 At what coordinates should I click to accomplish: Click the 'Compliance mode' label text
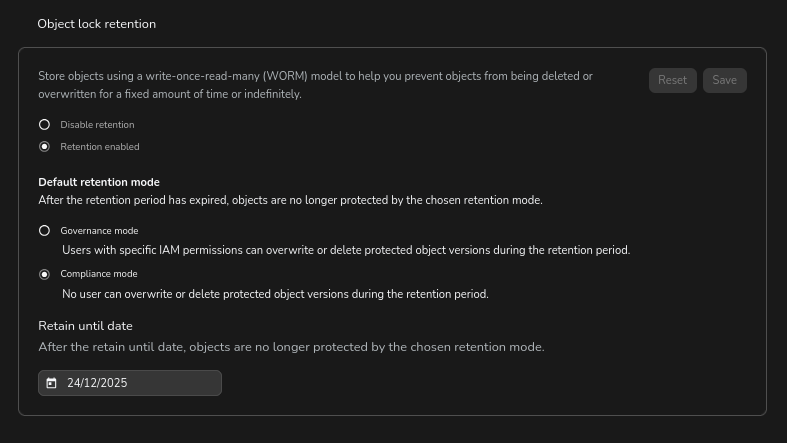pos(99,274)
